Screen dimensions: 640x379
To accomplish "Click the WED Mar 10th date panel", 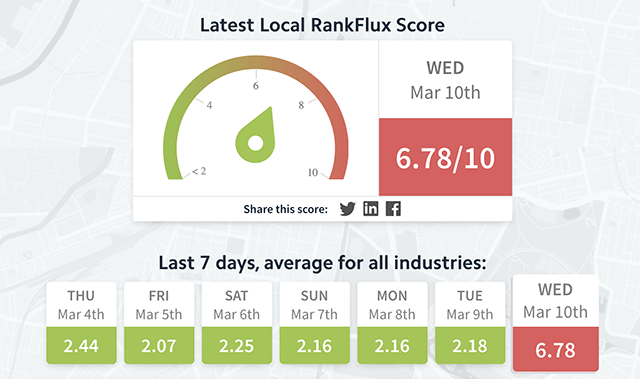I will [445, 80].
